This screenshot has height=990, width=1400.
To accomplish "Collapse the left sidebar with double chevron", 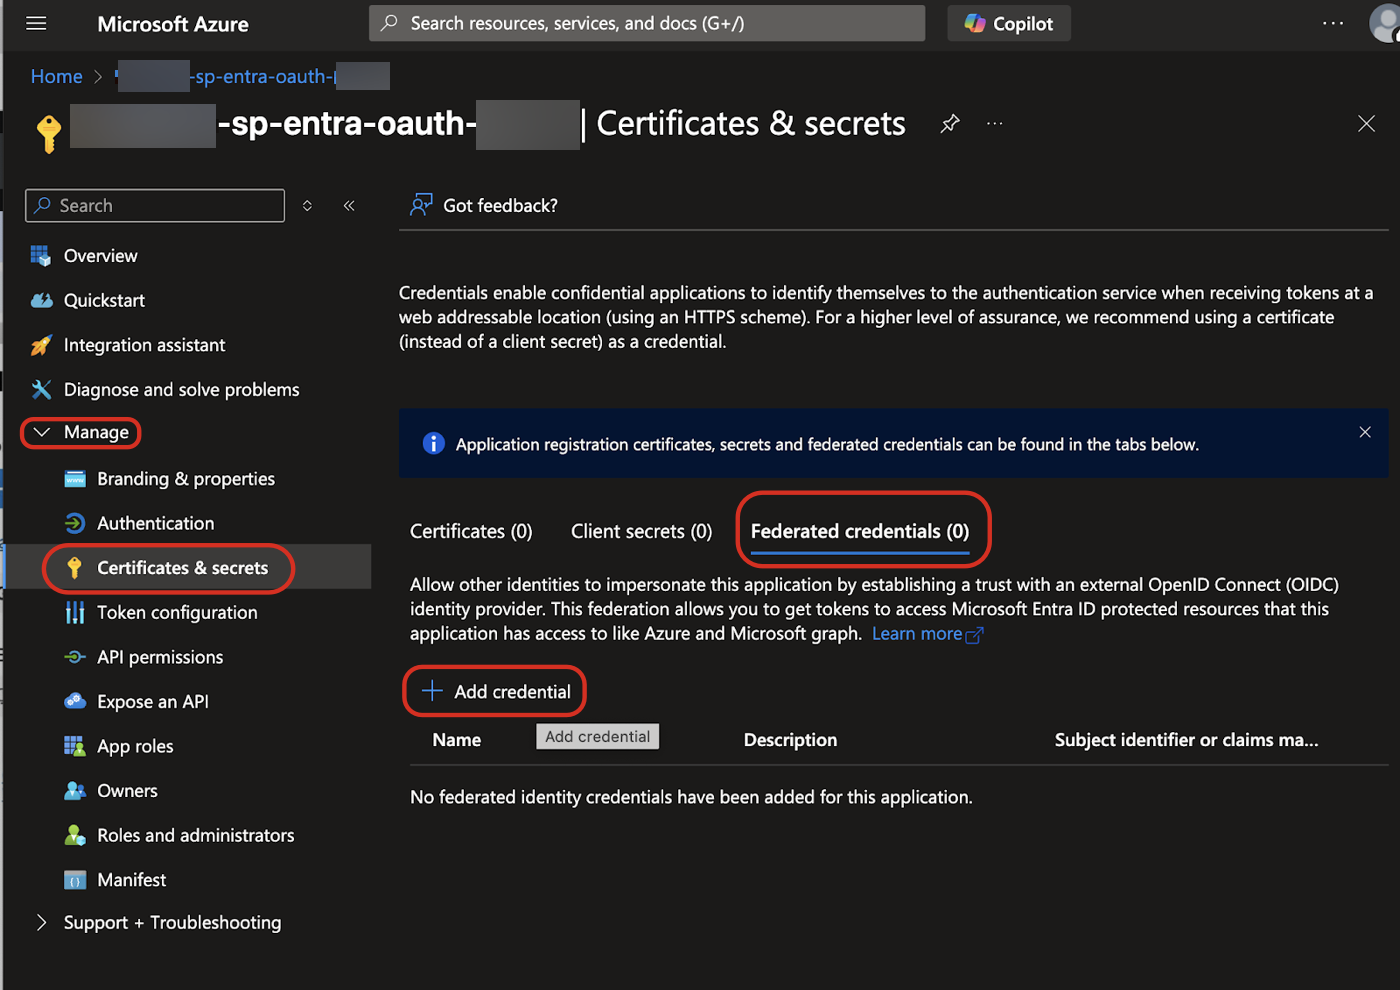I will [x=349, y=205].
